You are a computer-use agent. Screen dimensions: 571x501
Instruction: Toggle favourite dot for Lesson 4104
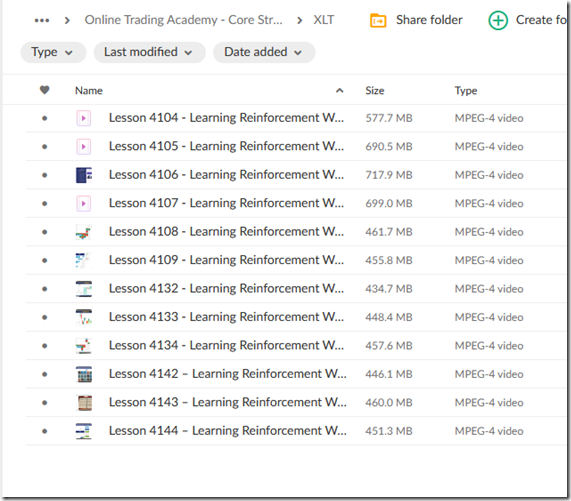pyautogui.click(x=44, y=118)
